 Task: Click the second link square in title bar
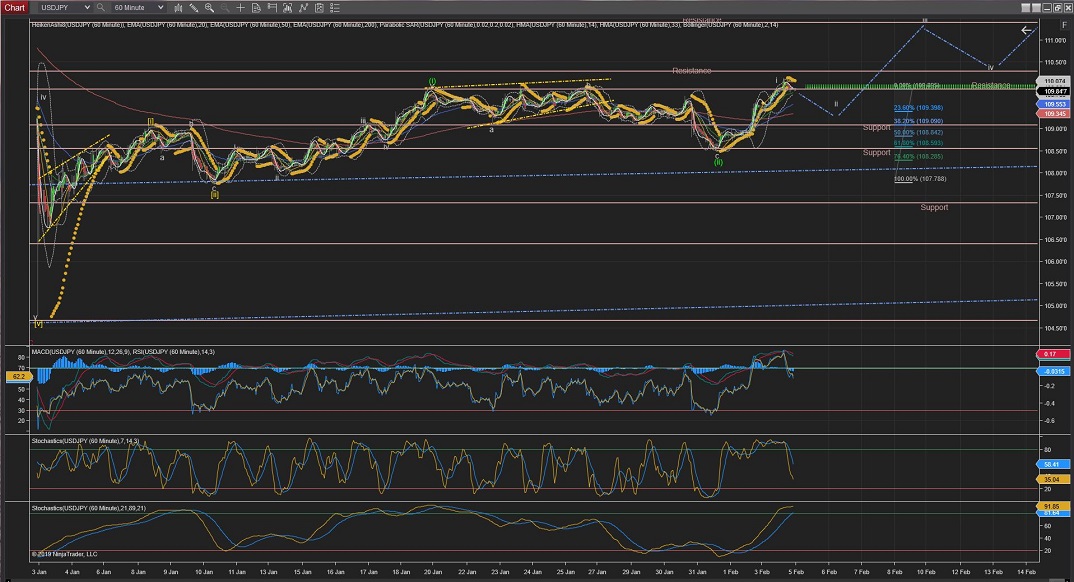(1038, 8)
